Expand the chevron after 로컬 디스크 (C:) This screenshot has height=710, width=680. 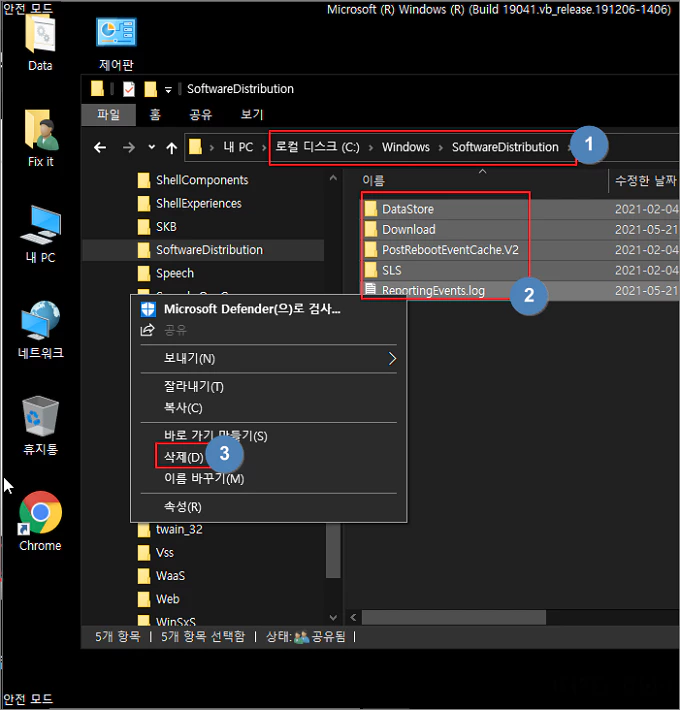click(371, 148)
